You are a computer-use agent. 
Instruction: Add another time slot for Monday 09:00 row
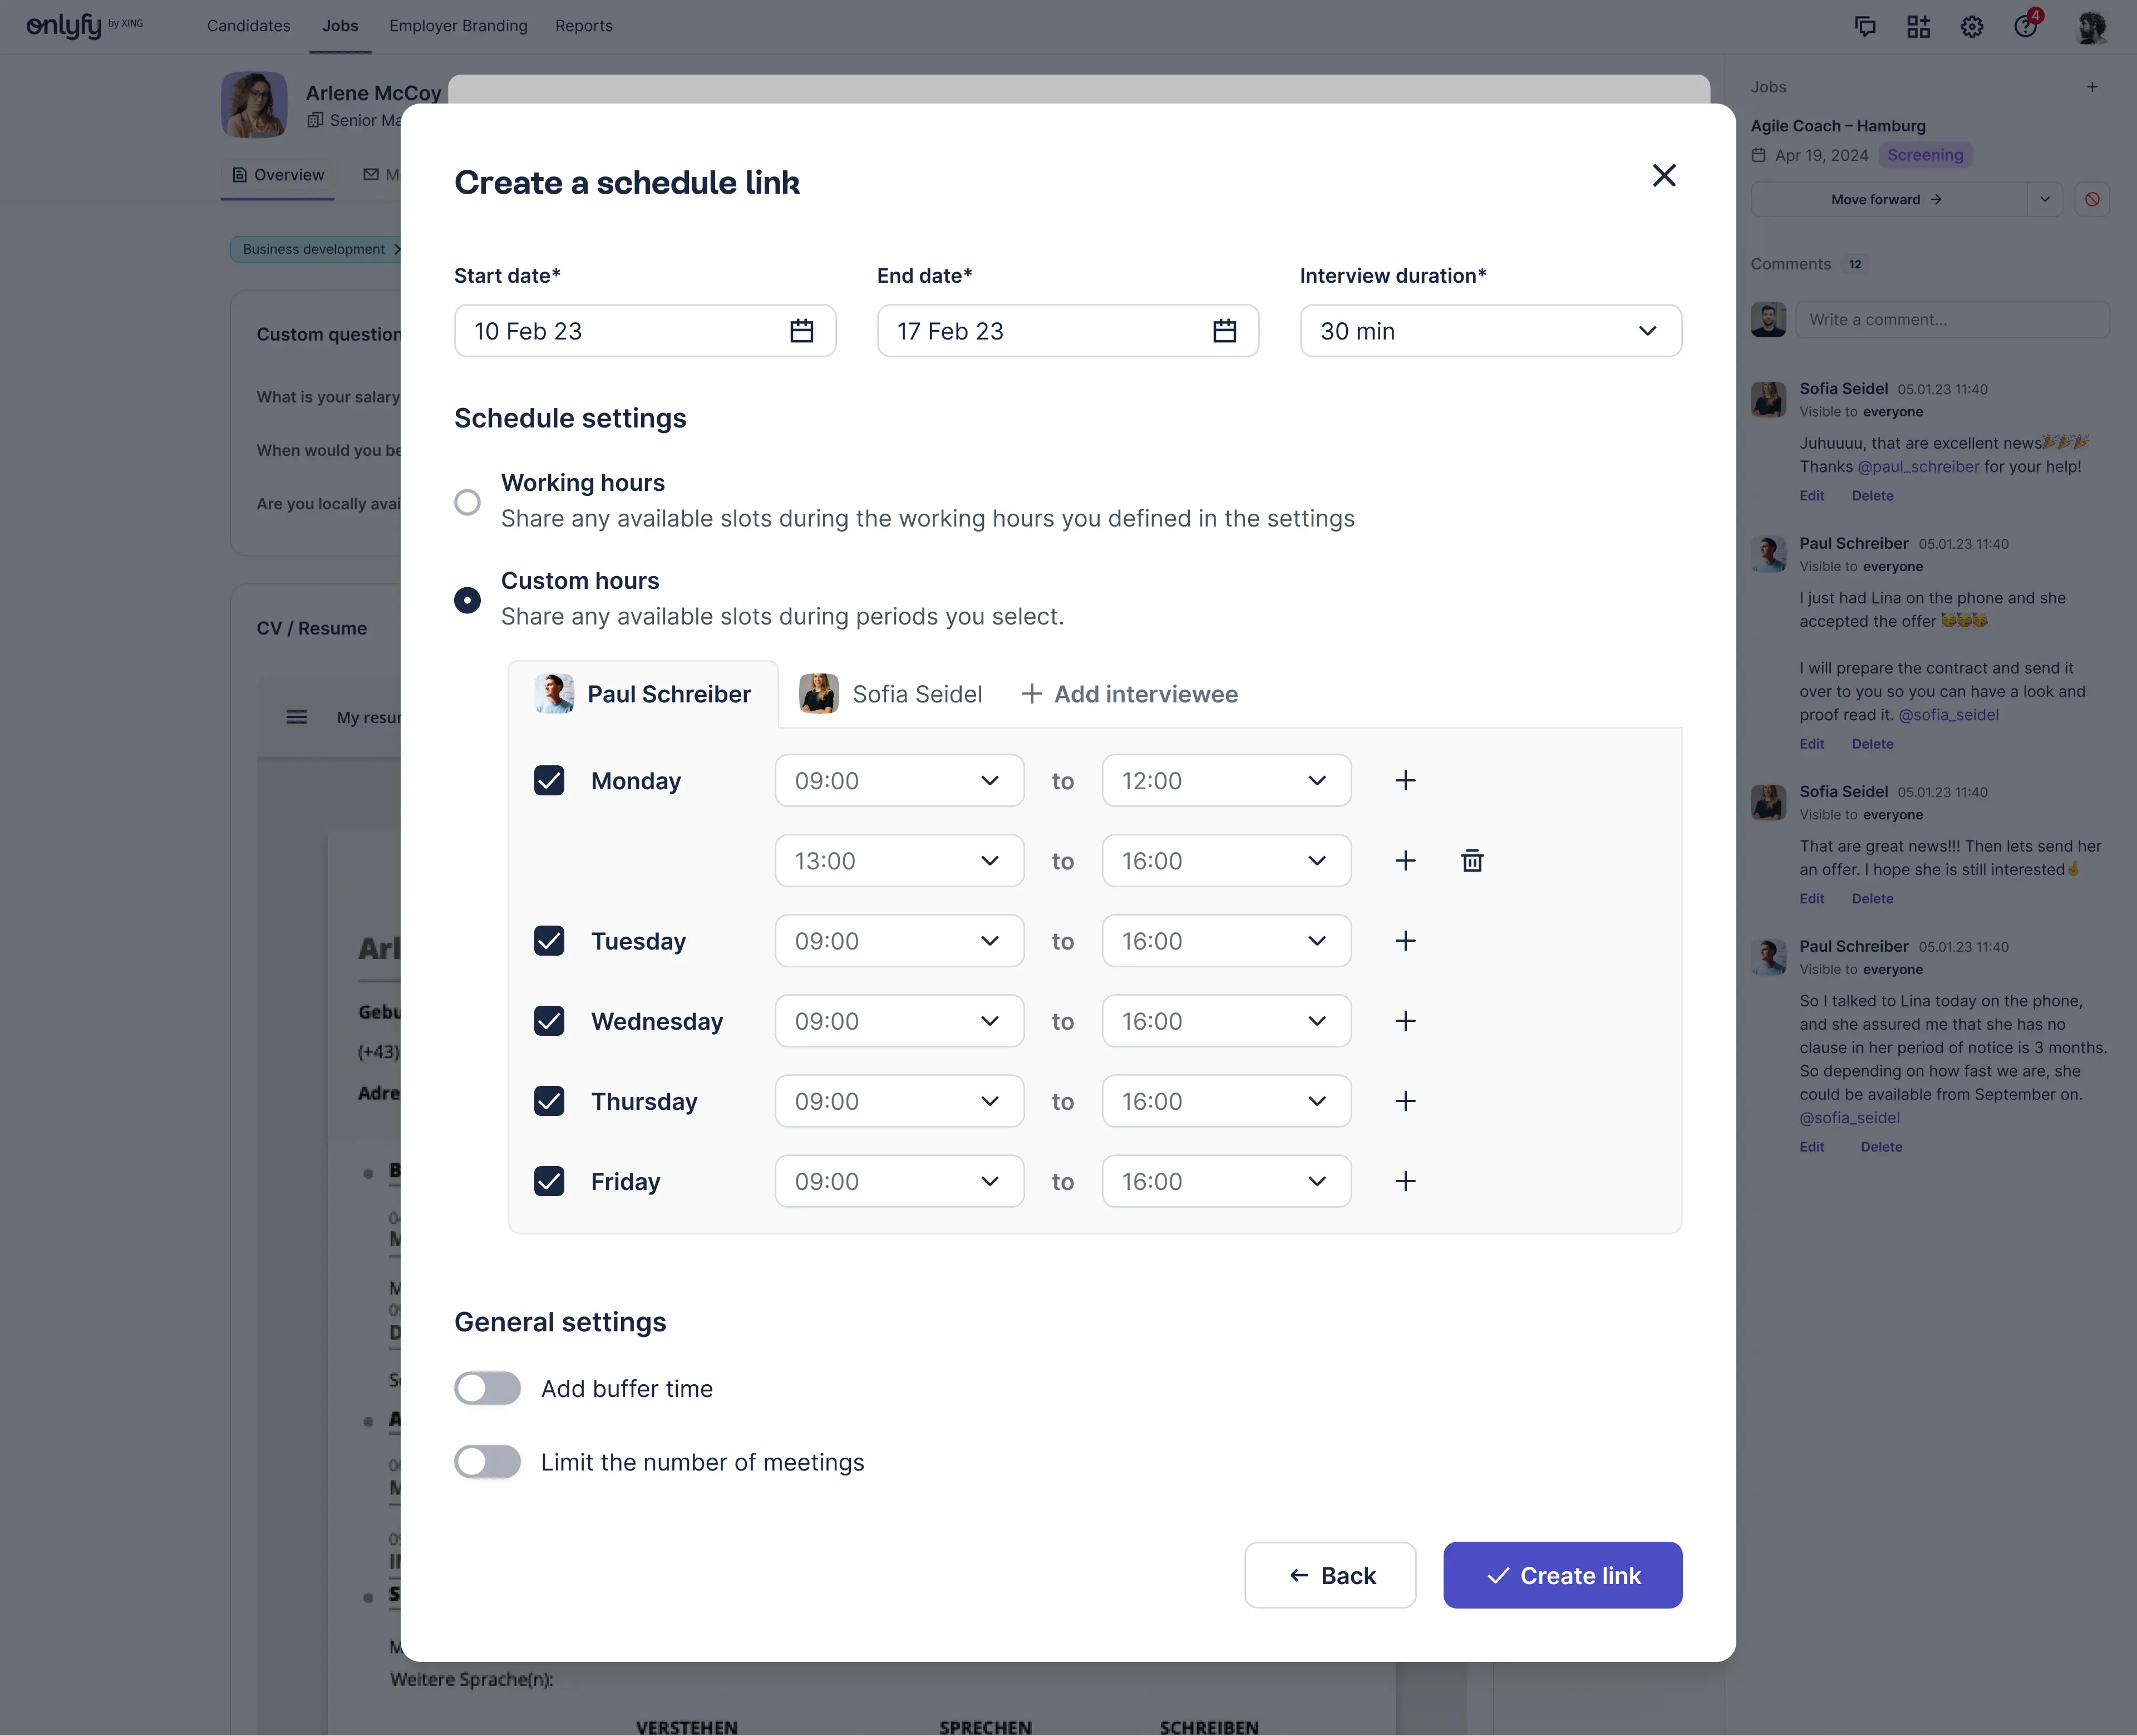(x=1405, y=781)
